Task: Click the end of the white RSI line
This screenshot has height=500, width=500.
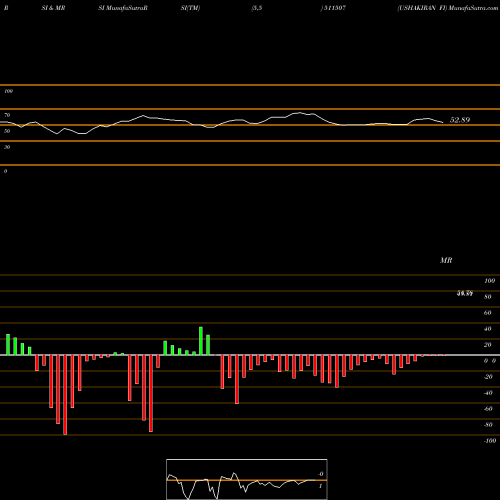Action: [443, 123]
